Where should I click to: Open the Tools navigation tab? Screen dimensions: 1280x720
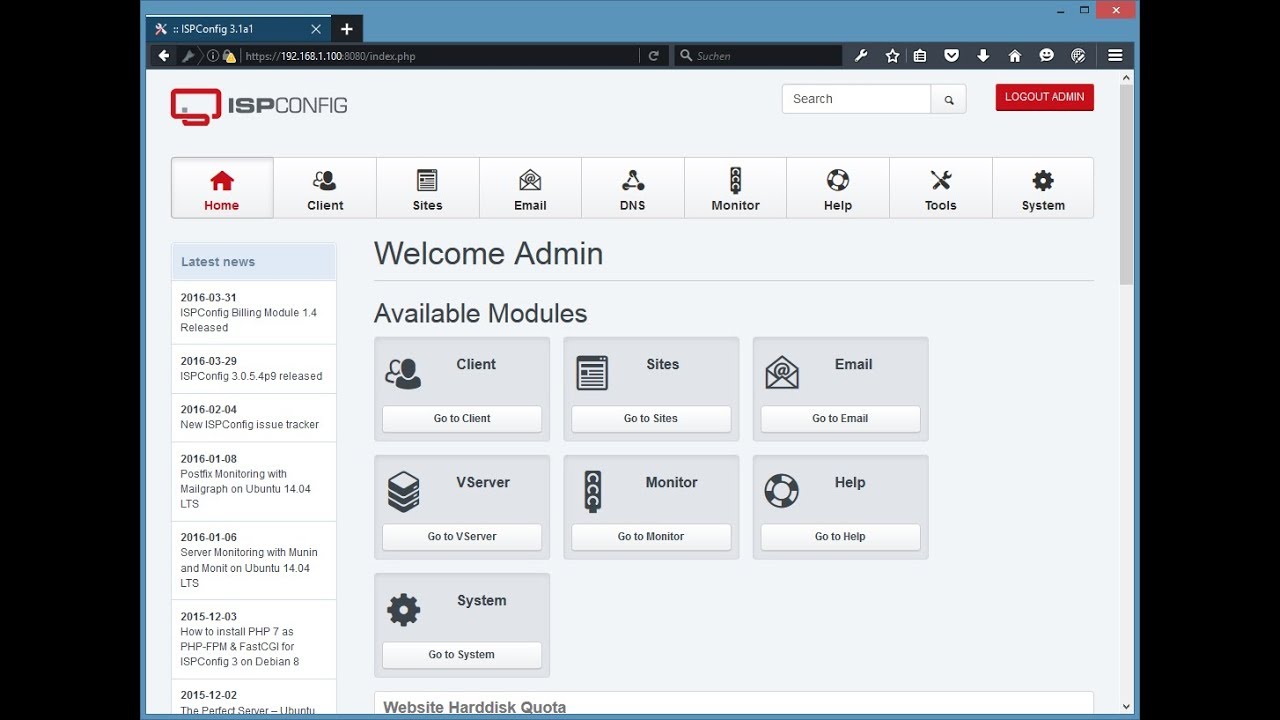941,188
